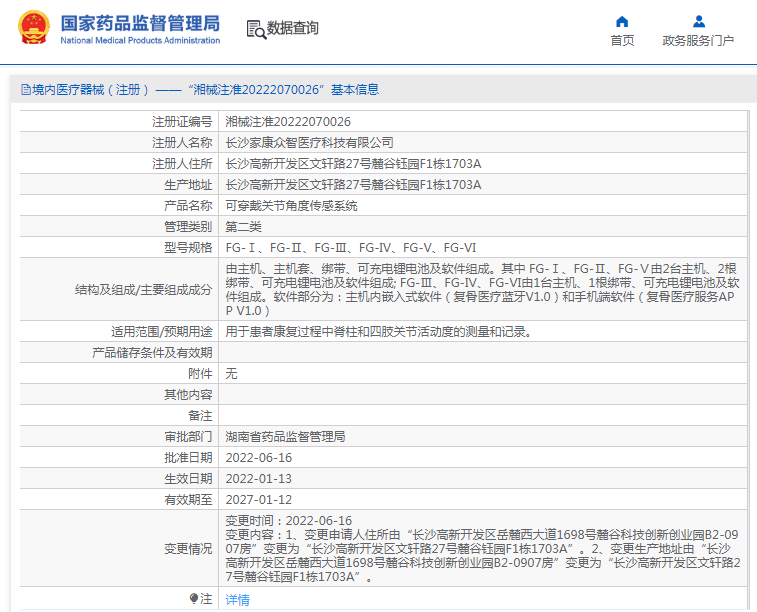Open the 数据查询 search icon
The width and height of the screenshot is (757, 612).
(256, 29)
